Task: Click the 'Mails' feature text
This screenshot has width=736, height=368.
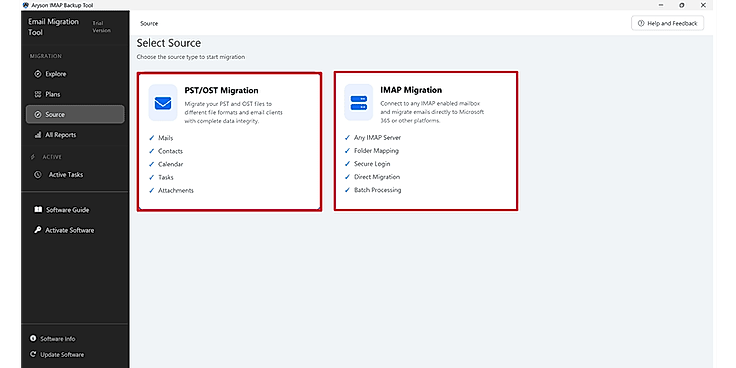Action: (166, 138)
